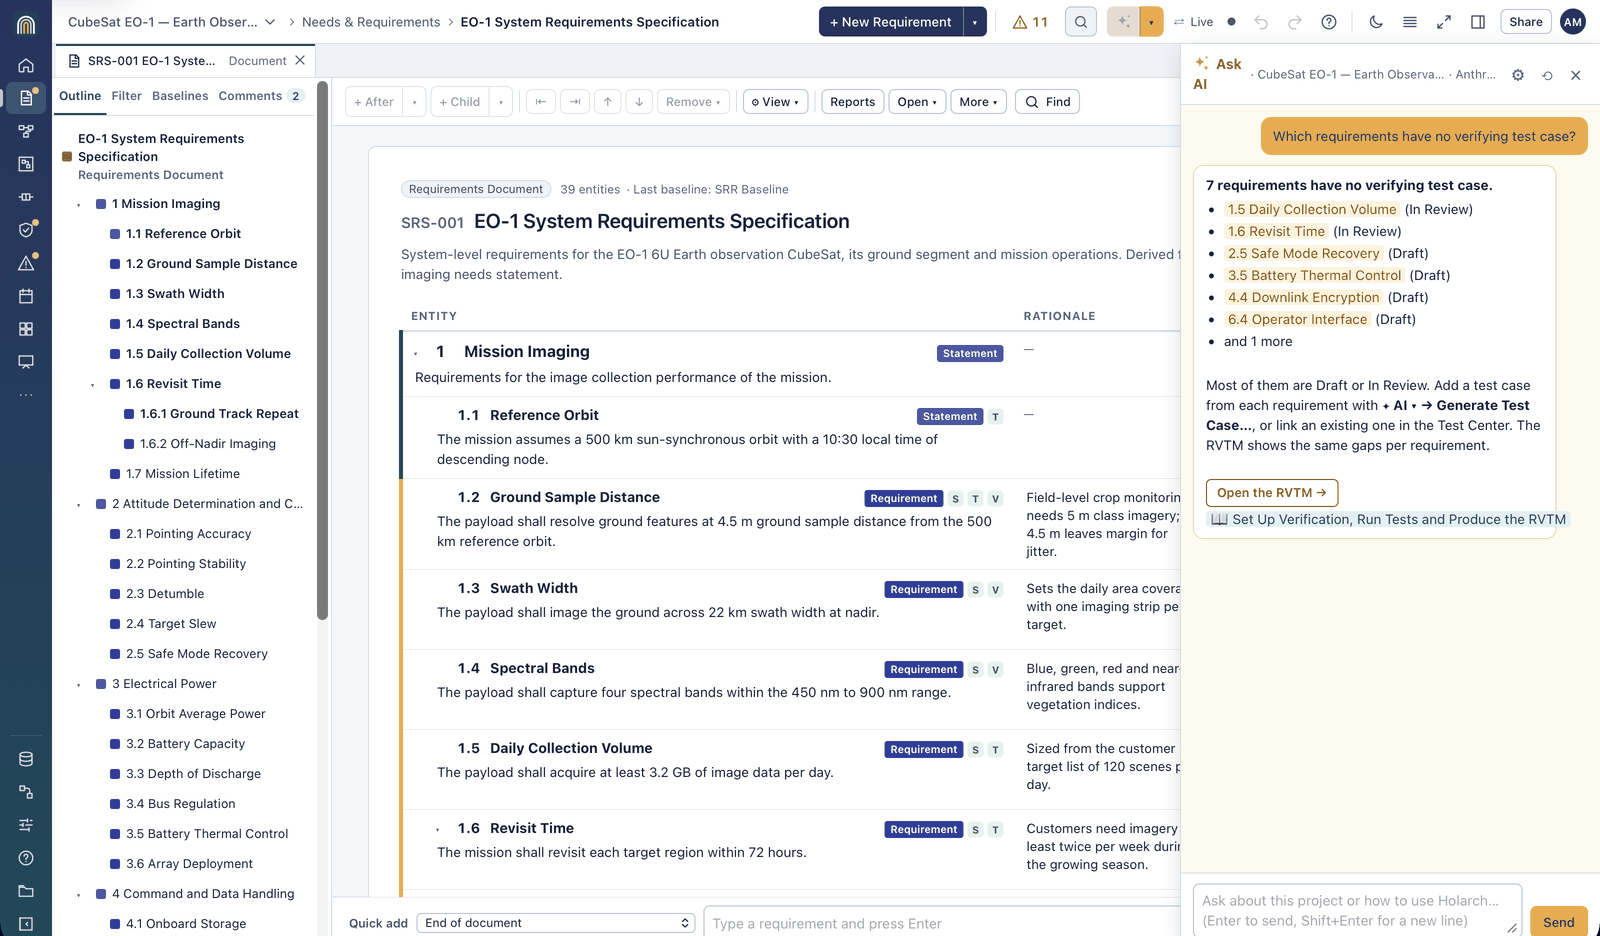Click the Reports button
The image size is (1600, 936).
pyautogui.click(x=852, y=102)
